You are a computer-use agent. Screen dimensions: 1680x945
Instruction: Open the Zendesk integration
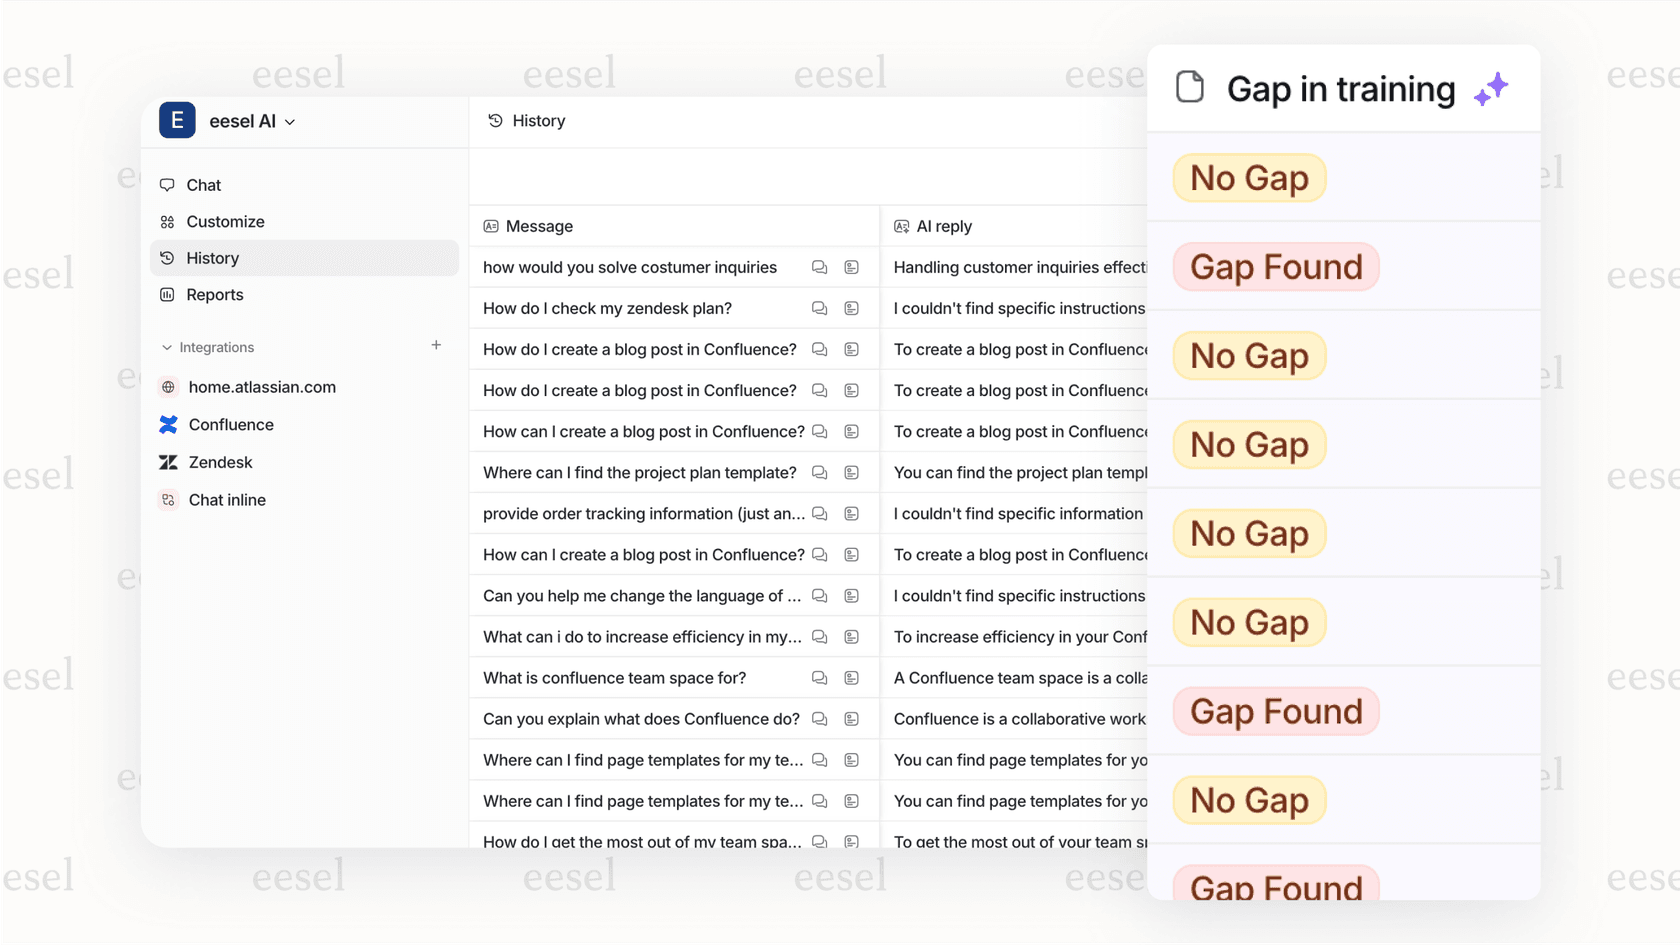click(x=220, y=462)
